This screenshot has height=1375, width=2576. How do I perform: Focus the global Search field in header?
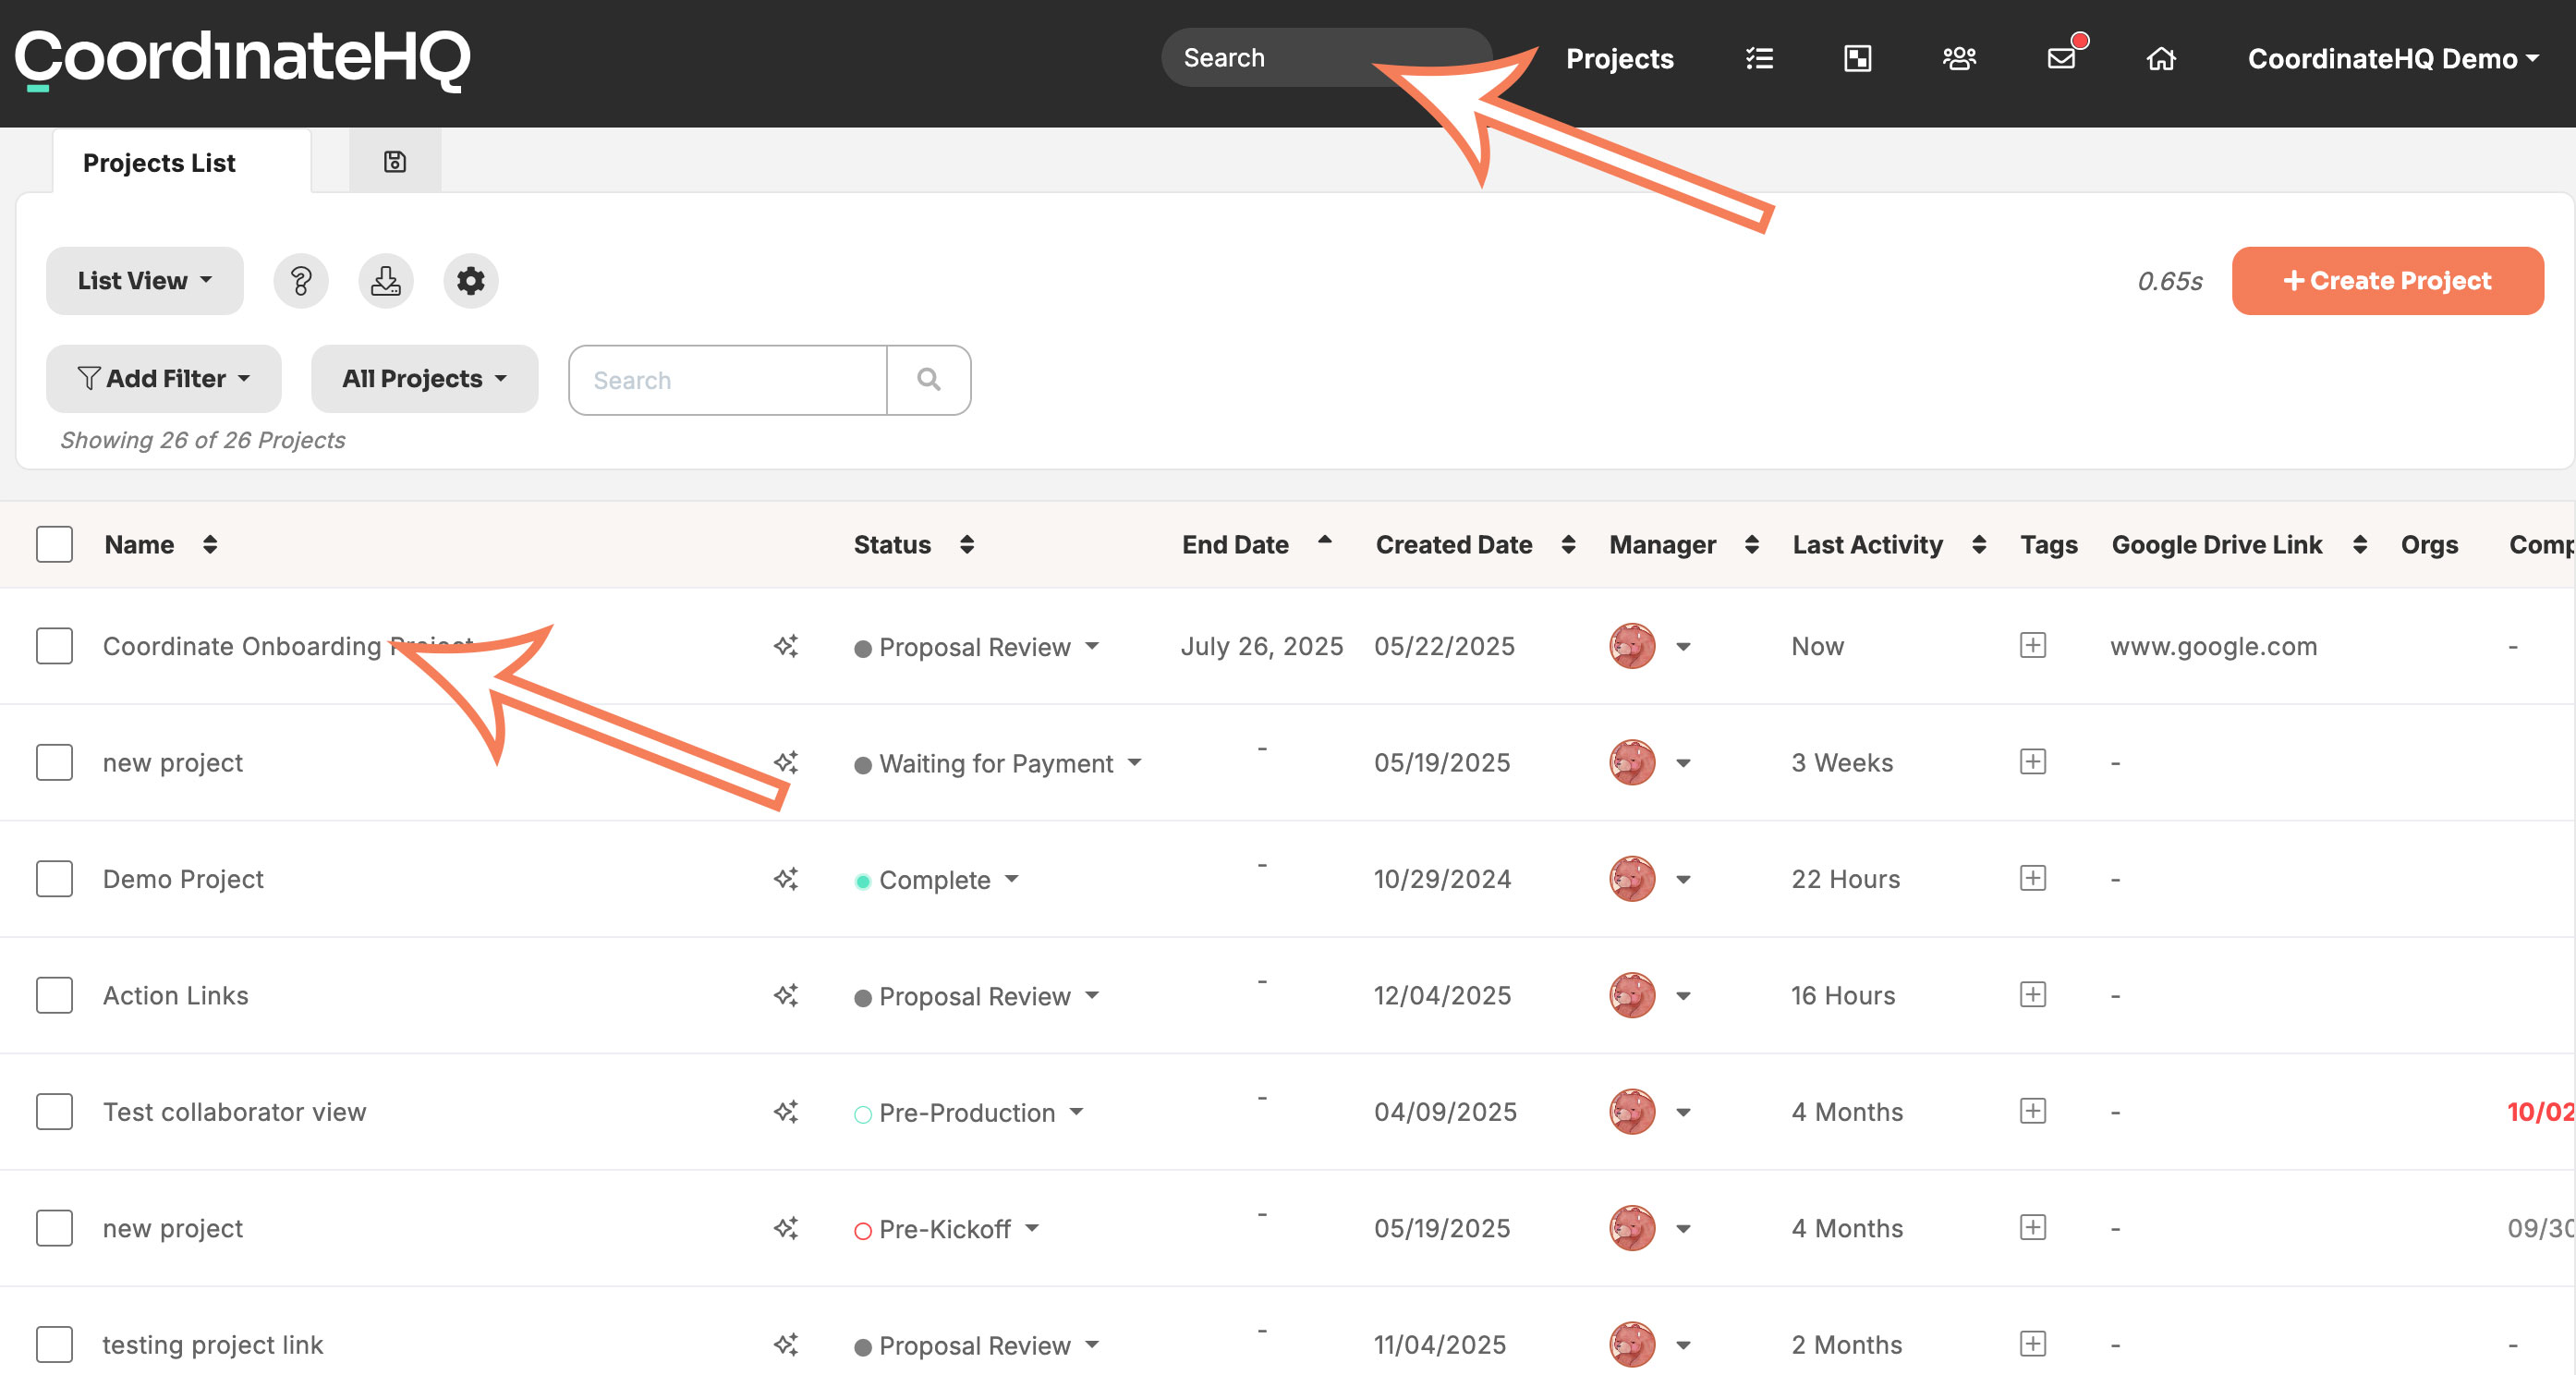point(1326,58)
